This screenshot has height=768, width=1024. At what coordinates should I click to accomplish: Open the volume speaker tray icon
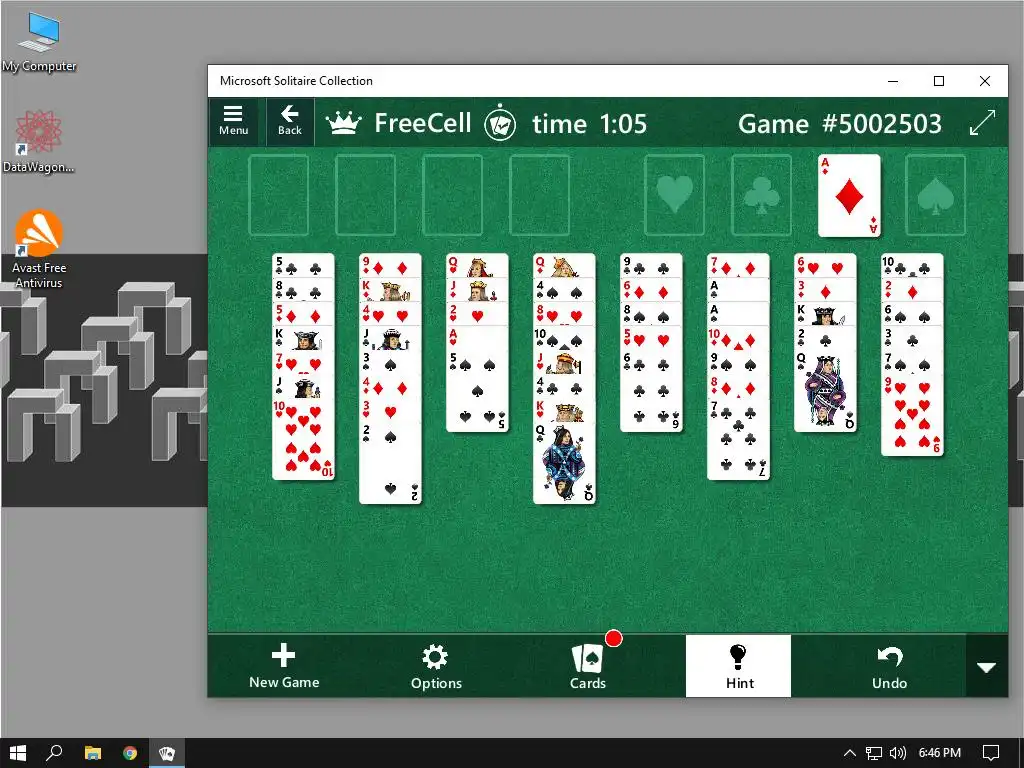[x=898, y=753]
